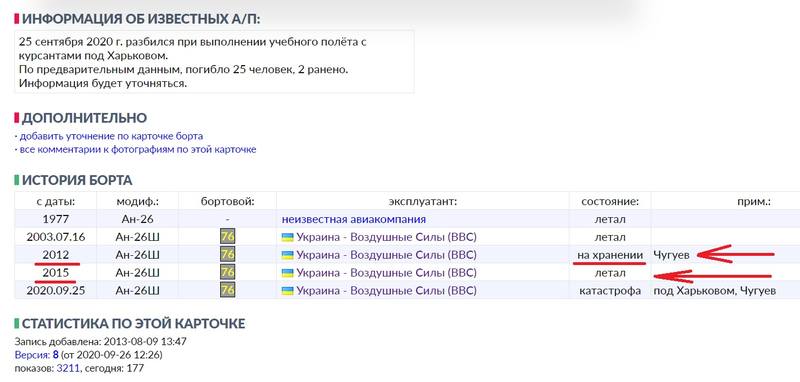This screenshot has width=800, height=382.
Task: Click 'ДОПОЛНИТЕЛЬНО' section heading
Action: pos(84,118)
